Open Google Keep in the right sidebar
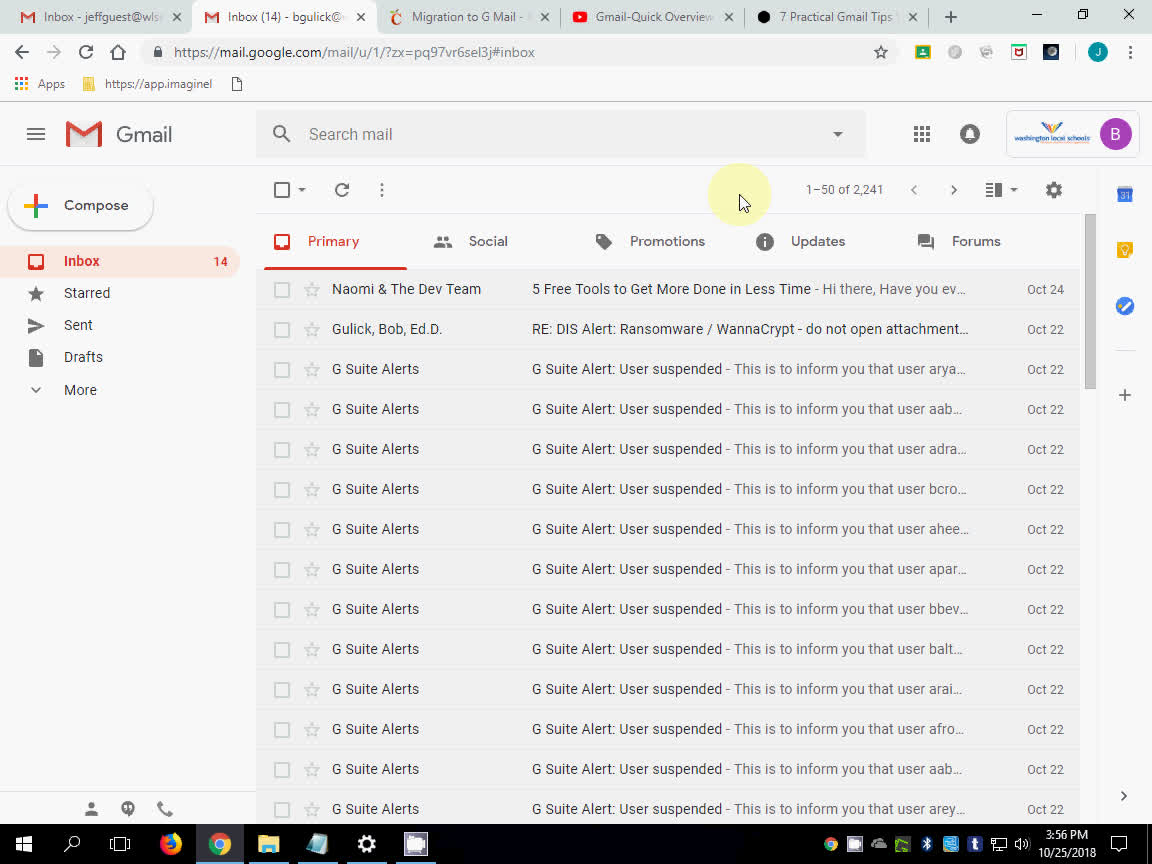1152x864 pixels. 1125,249
